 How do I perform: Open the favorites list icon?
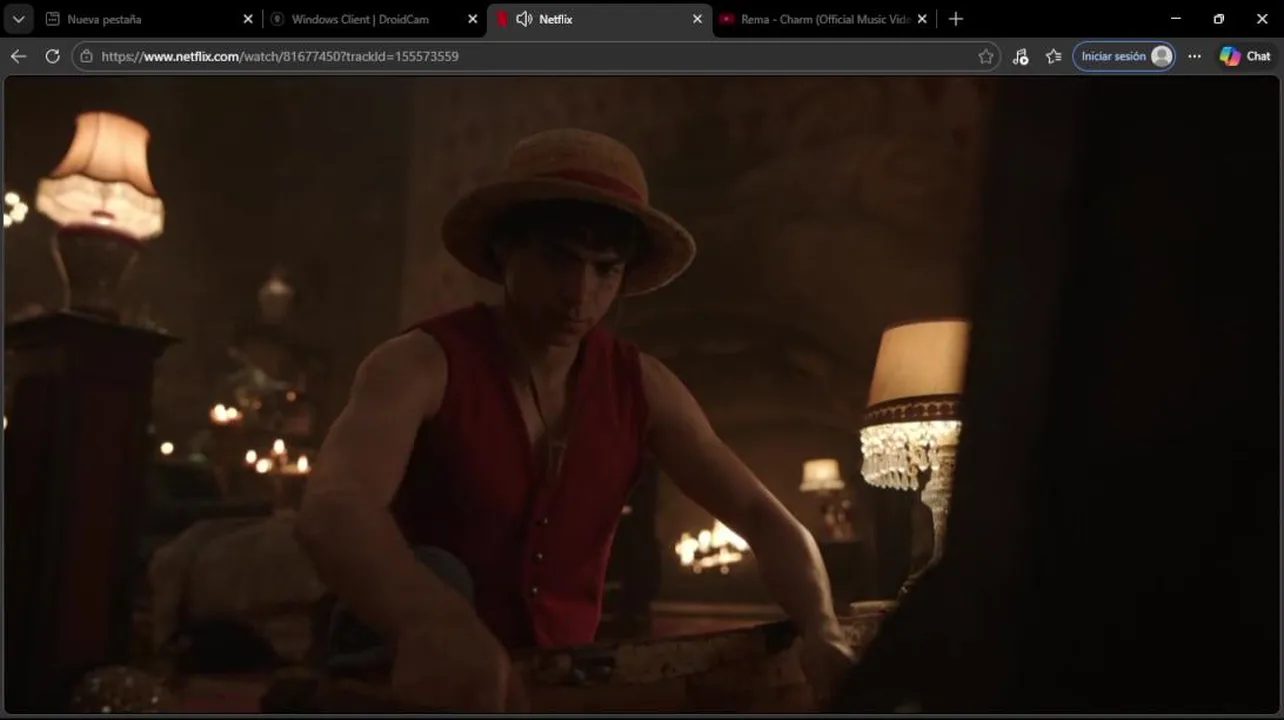pyautogui.click(x=1053, y=56)
